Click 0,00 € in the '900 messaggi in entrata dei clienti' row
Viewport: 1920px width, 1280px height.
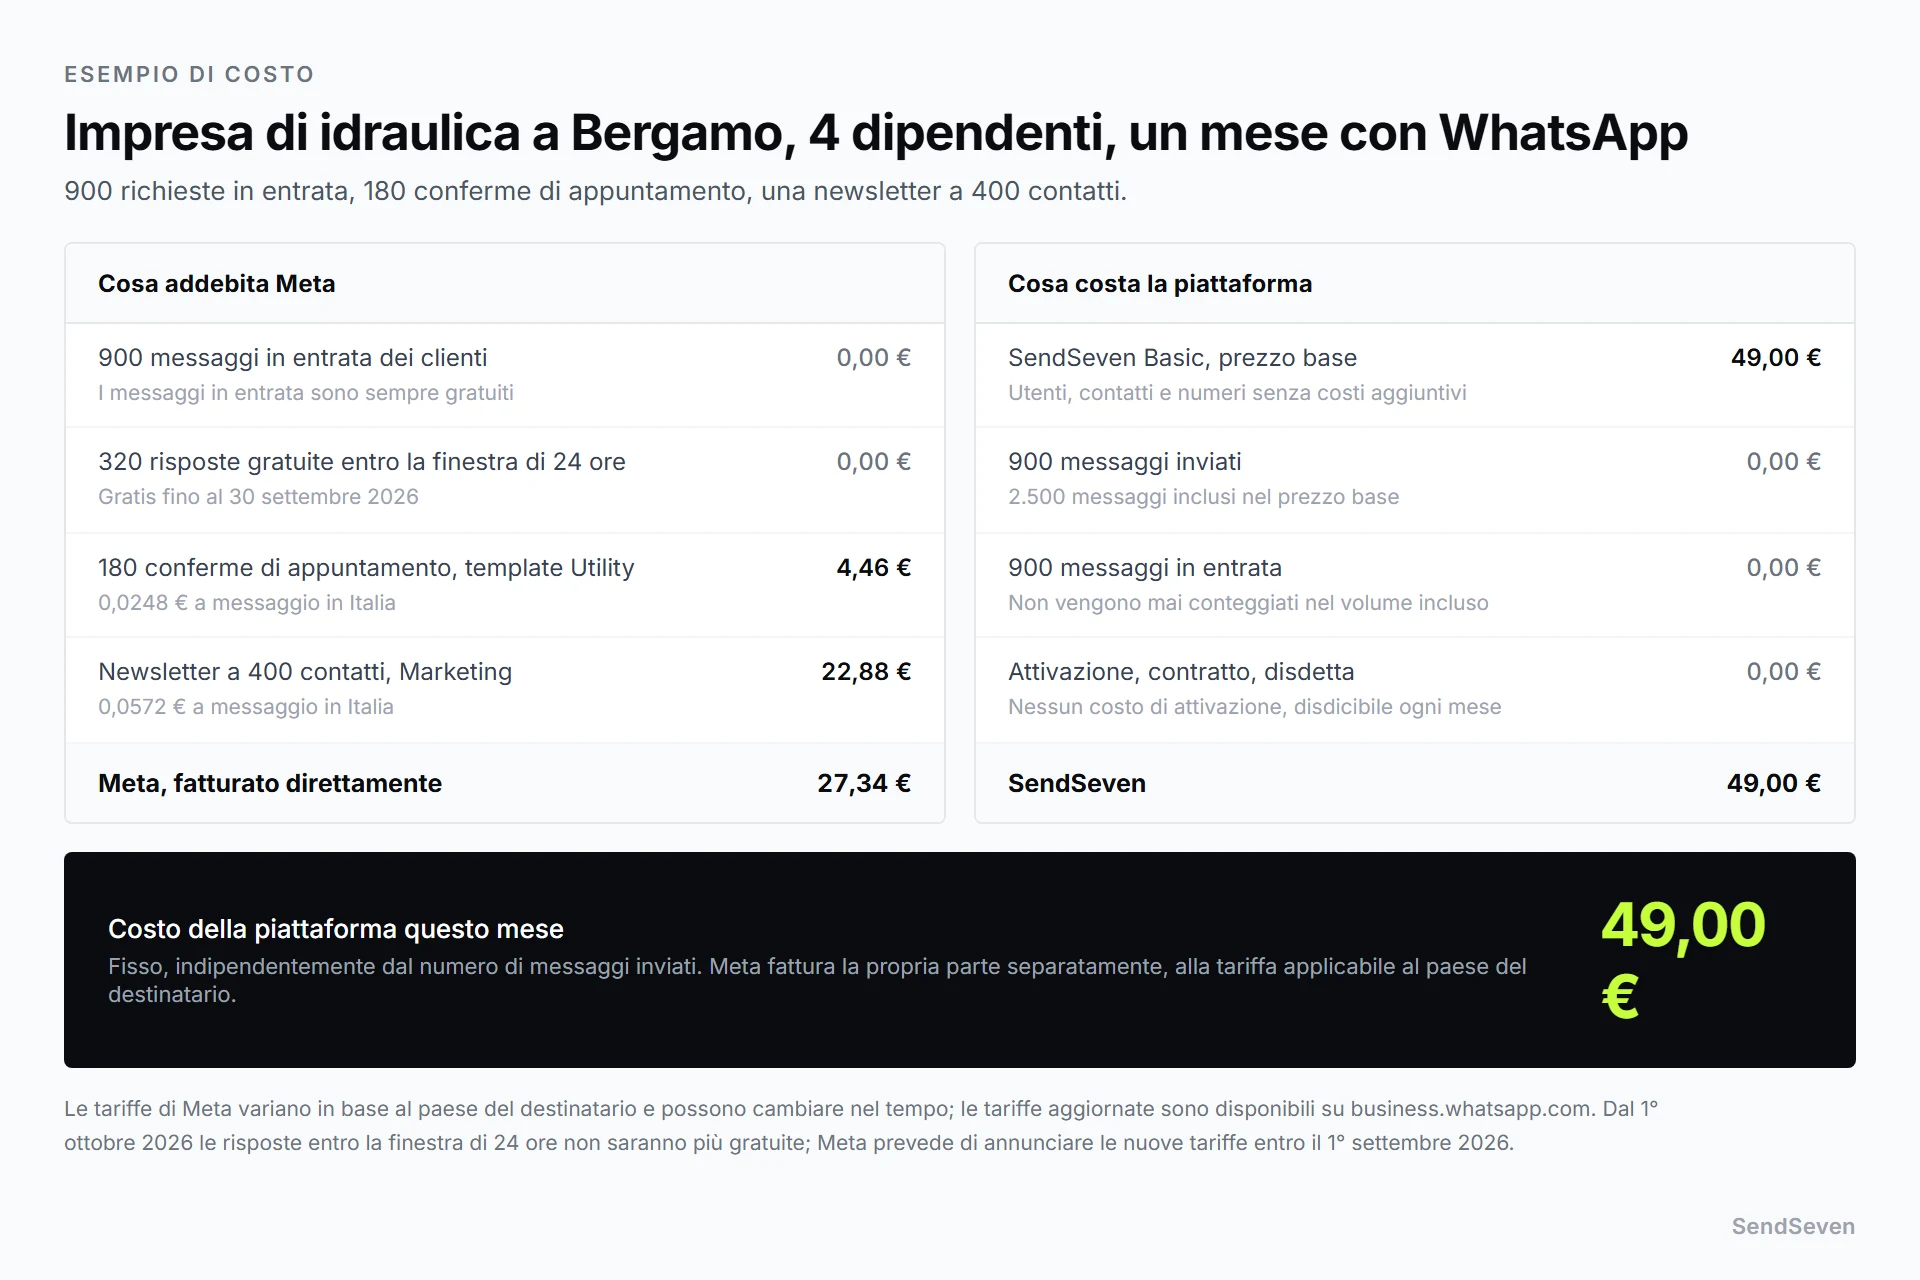(x=874, y=358)
